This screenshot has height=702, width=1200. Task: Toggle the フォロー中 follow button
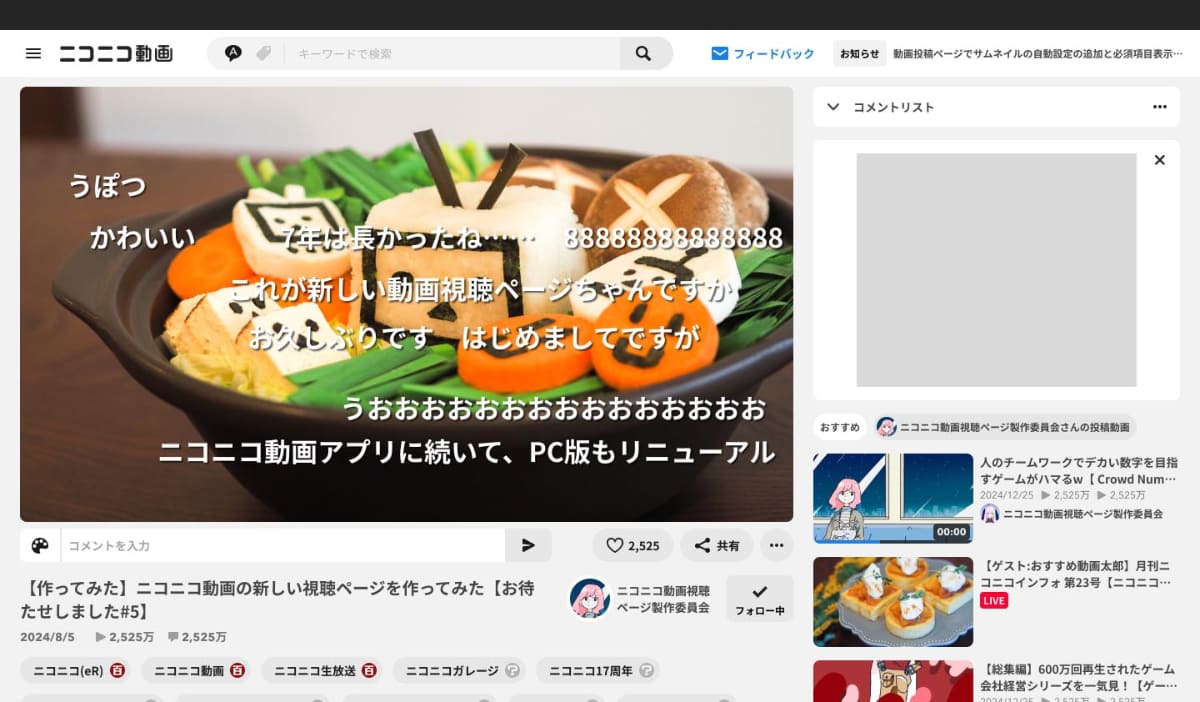760,599
